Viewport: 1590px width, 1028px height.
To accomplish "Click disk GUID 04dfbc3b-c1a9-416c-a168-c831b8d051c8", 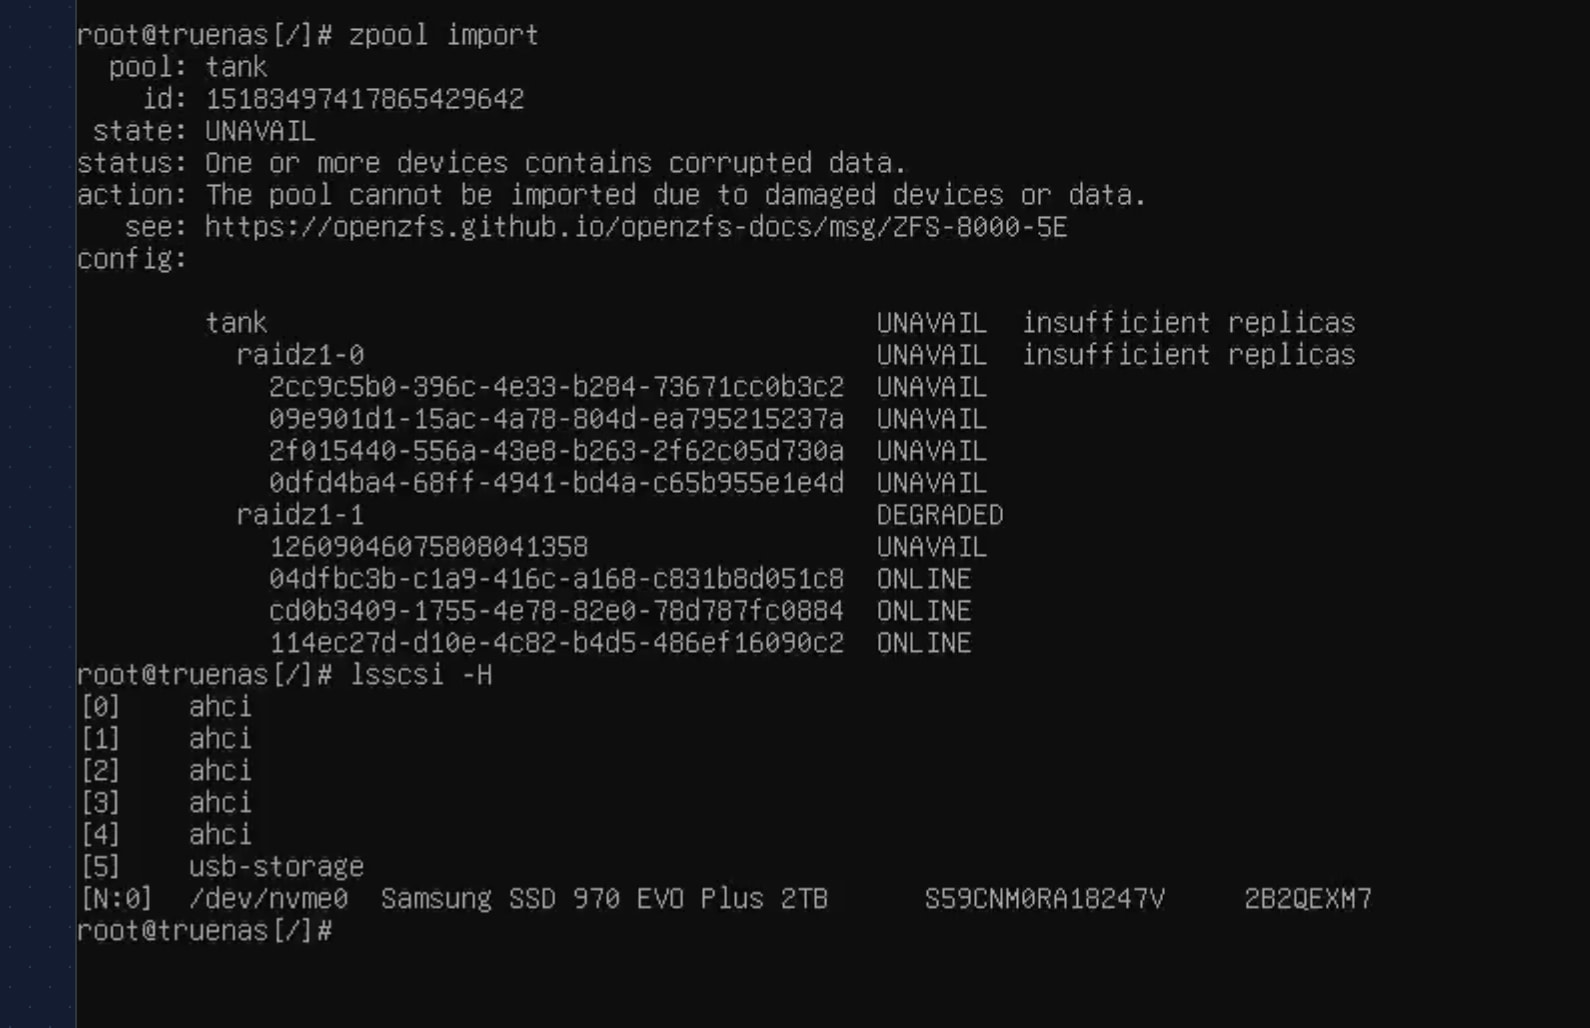I will pyautogui.click(x=556, y=579).
